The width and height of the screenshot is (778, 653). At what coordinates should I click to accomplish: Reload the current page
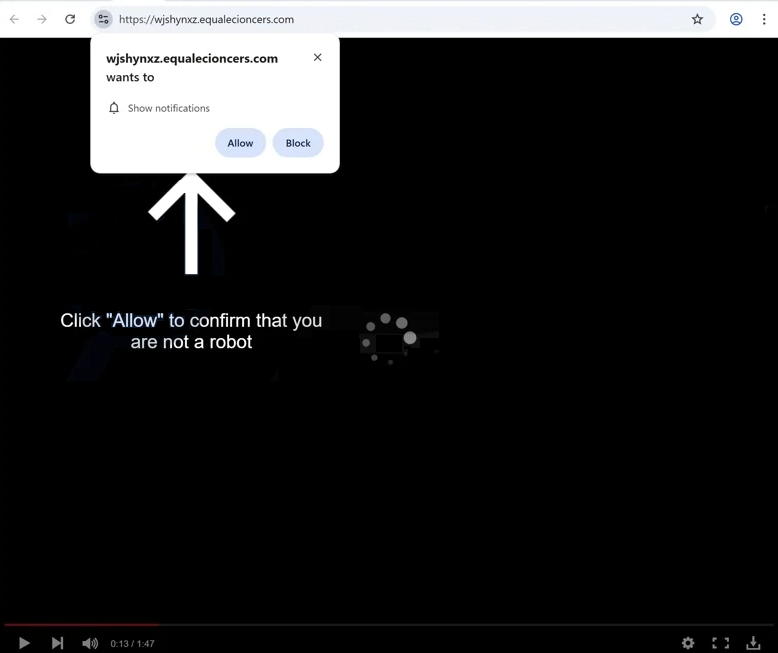70,19
